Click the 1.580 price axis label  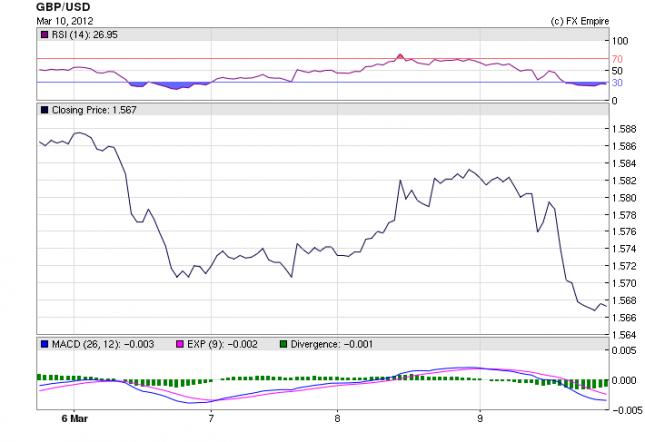[x=624, y=198]
